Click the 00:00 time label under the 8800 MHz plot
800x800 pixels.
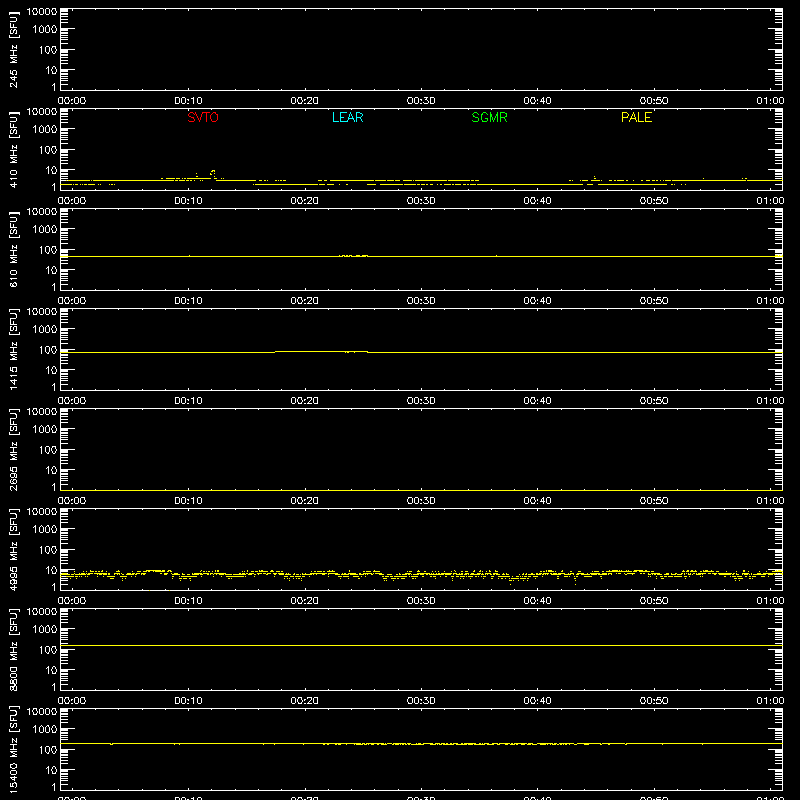(x=72, y=701)
